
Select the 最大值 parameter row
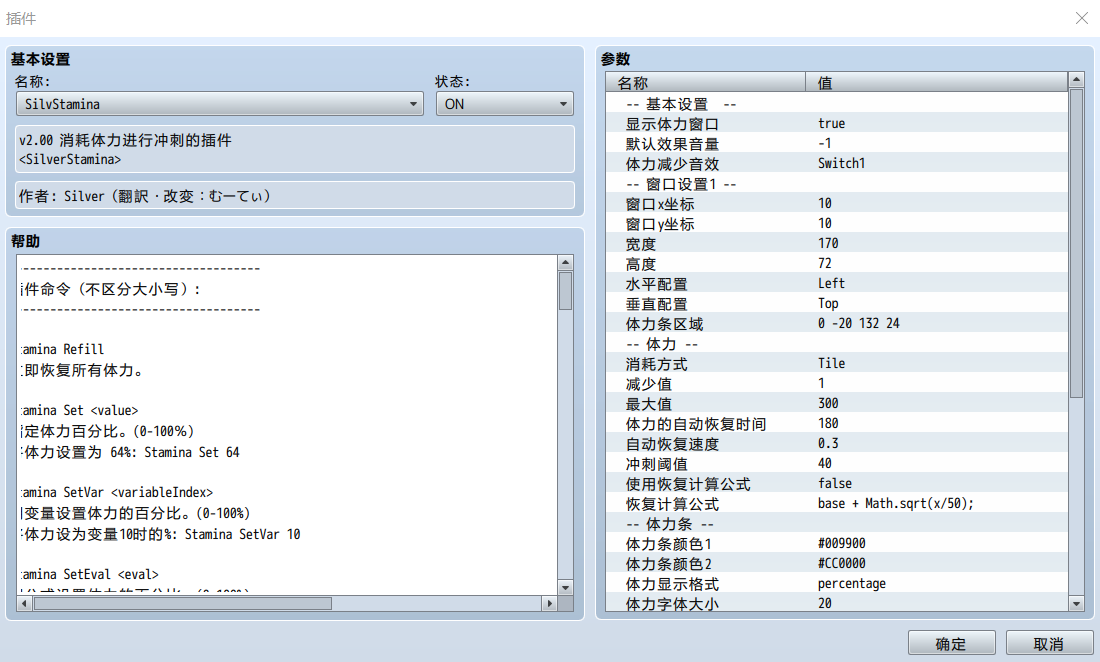837,403
